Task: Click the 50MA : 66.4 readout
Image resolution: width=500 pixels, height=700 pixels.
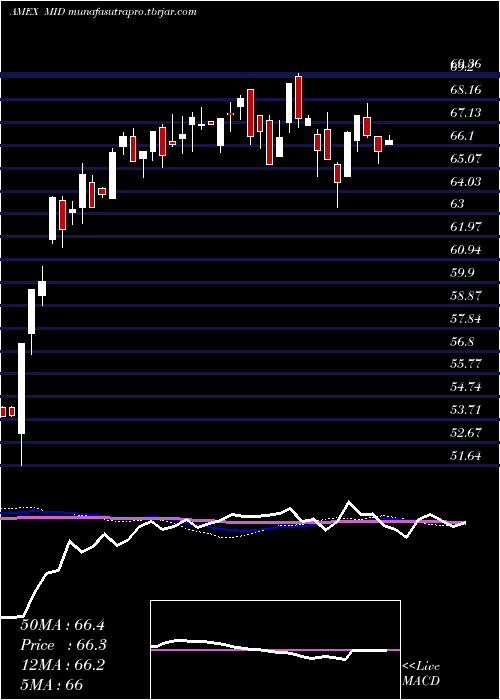Action: [x=62, y=625]
